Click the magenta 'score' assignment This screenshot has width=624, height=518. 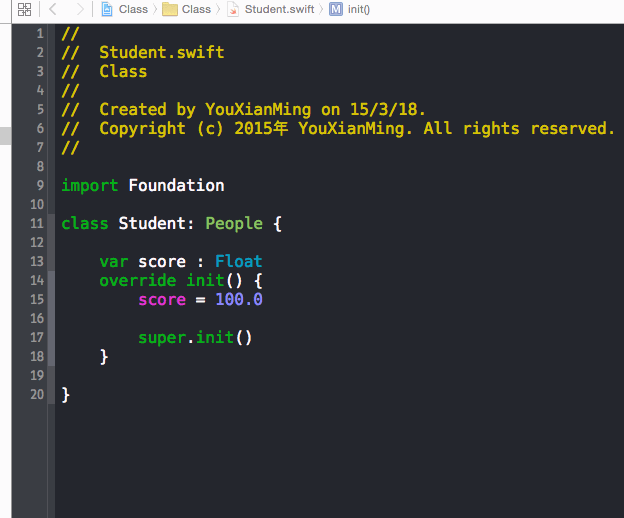point(162,300)
